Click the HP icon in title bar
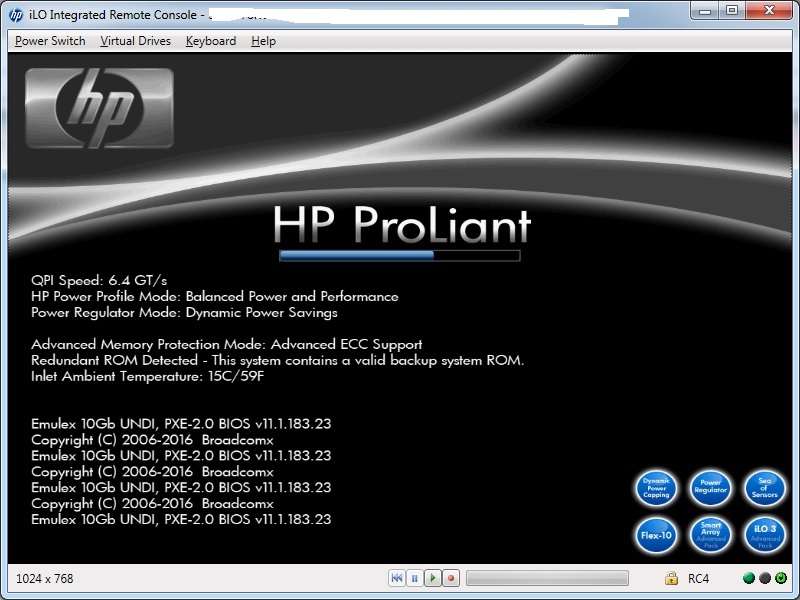The width and height of the screenshot is (800, 600). click(x=16, y=15)
